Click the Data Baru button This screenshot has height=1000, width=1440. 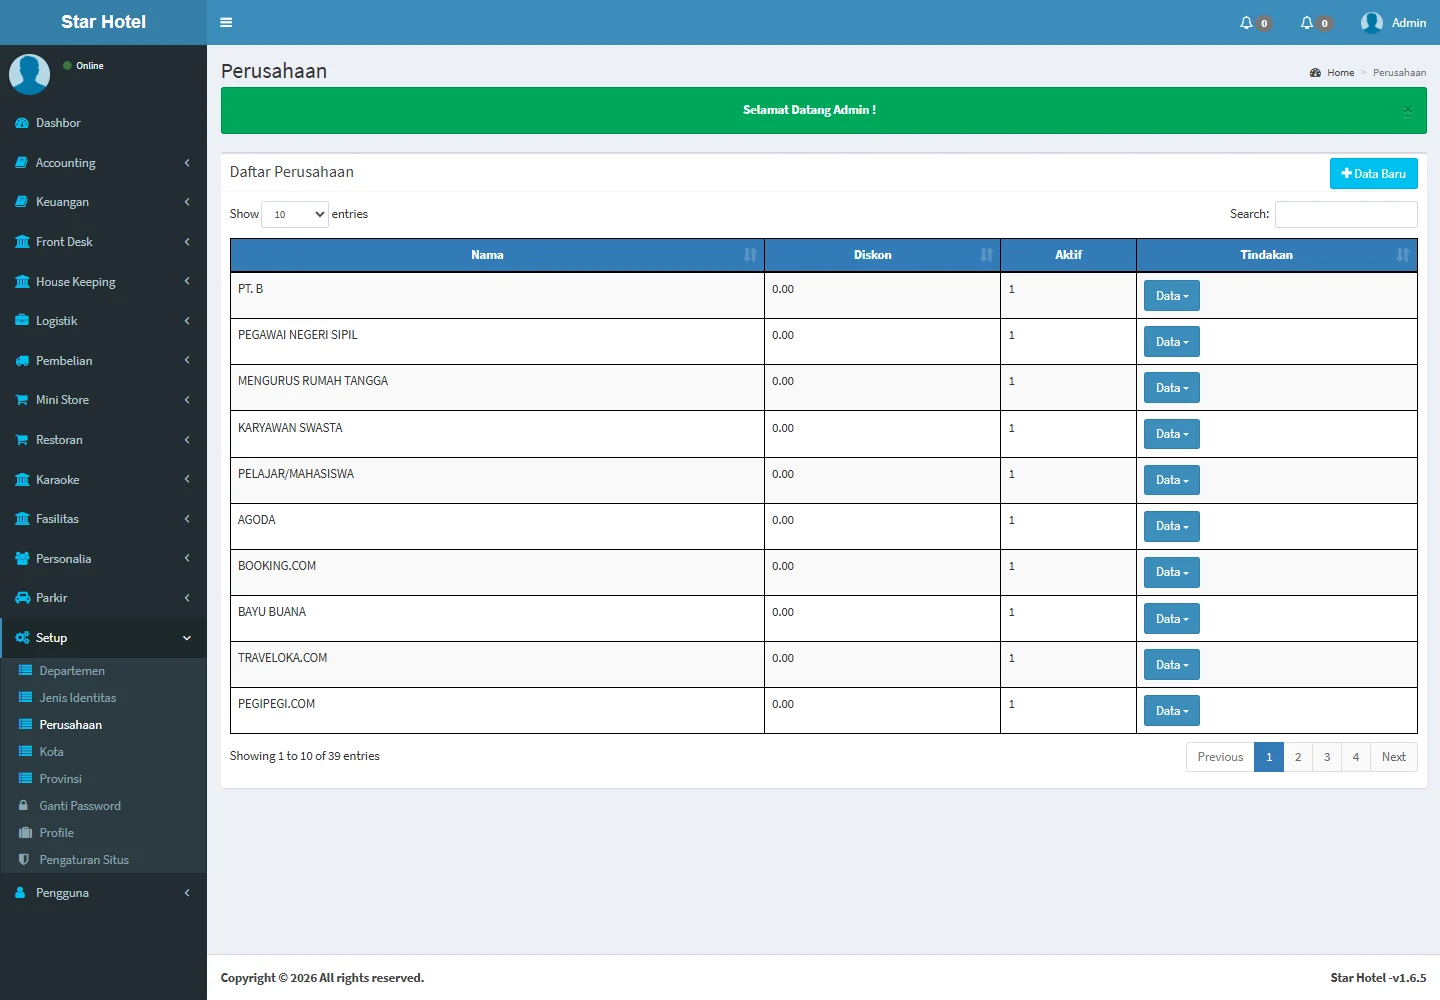(1373, 174)
